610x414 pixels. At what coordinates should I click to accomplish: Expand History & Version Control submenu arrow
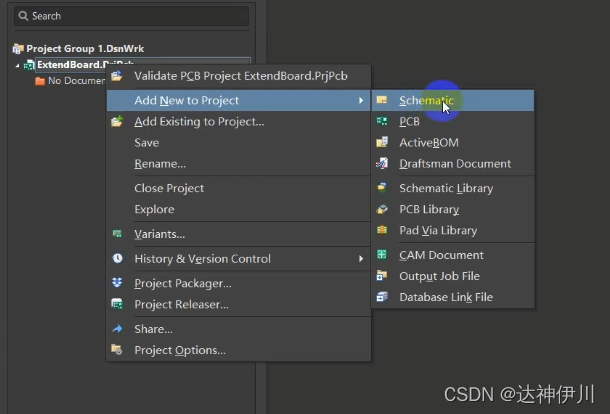point(360,259)
